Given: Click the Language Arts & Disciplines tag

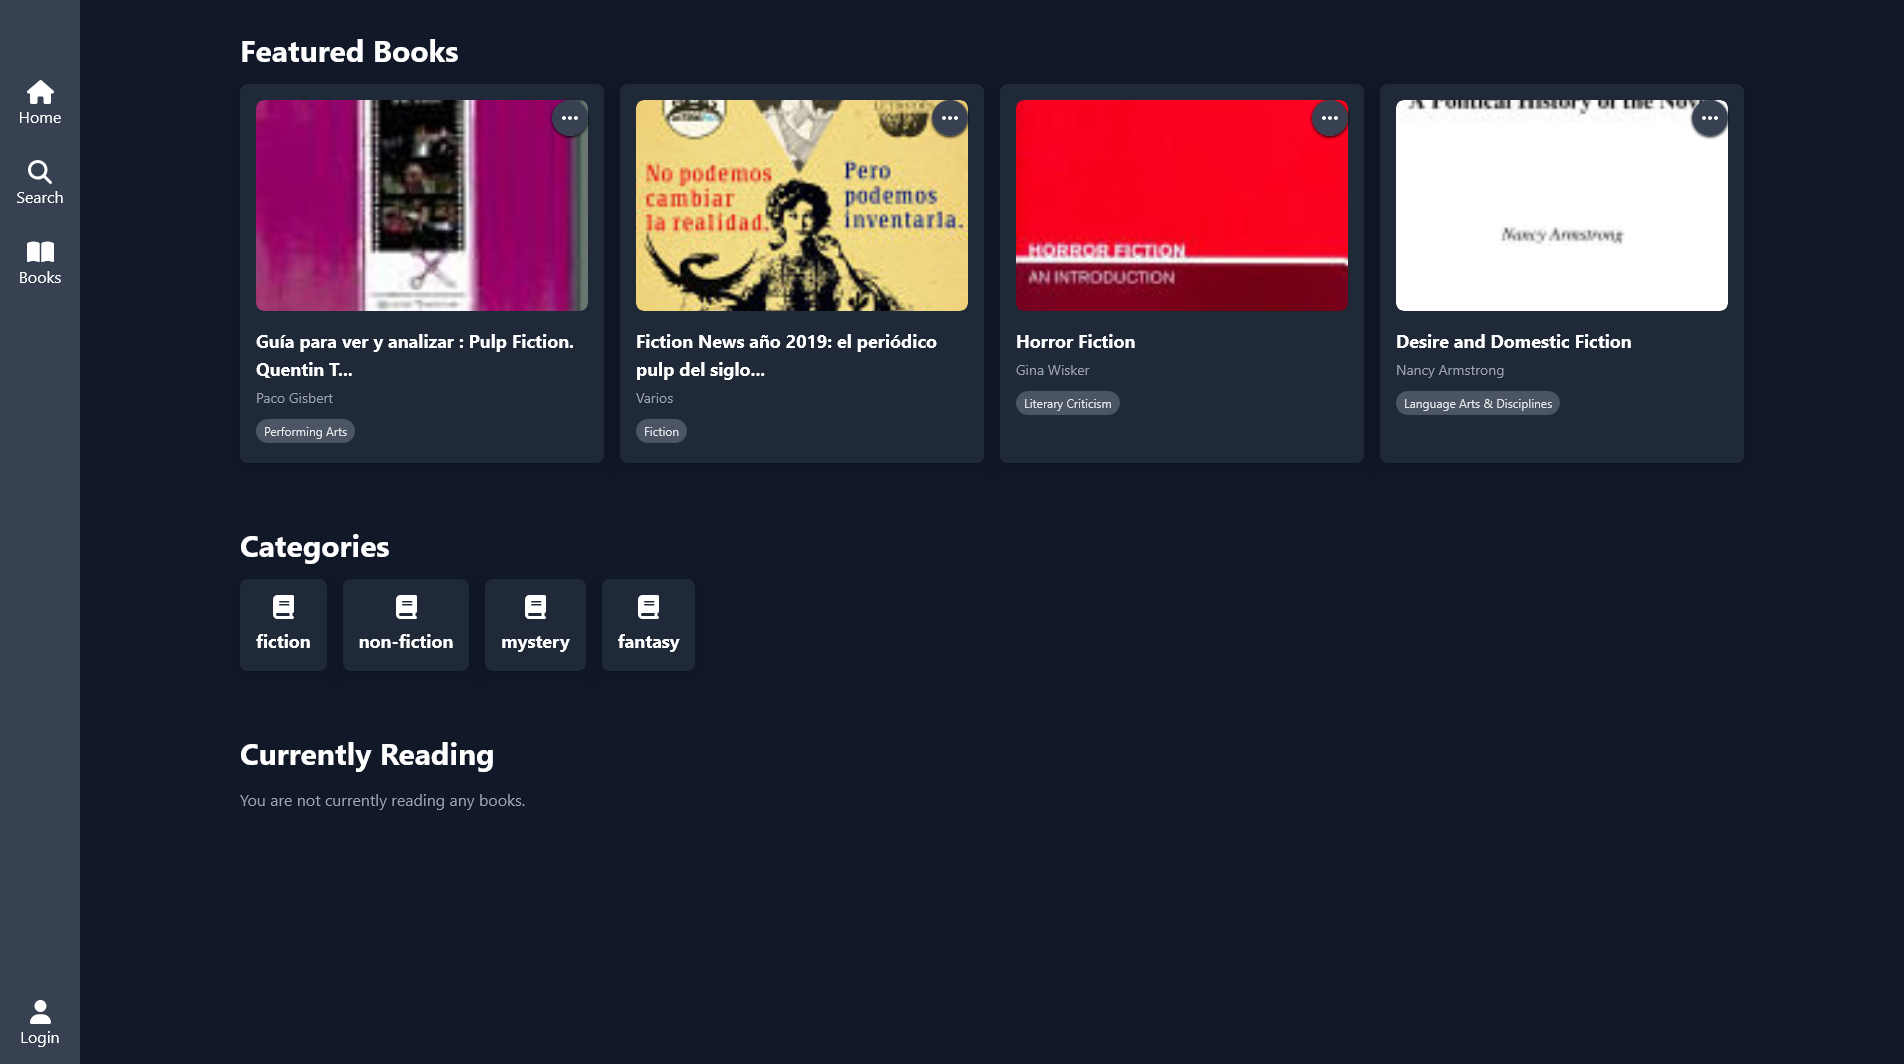Looking at the screenshot, I should [1477, 403].
